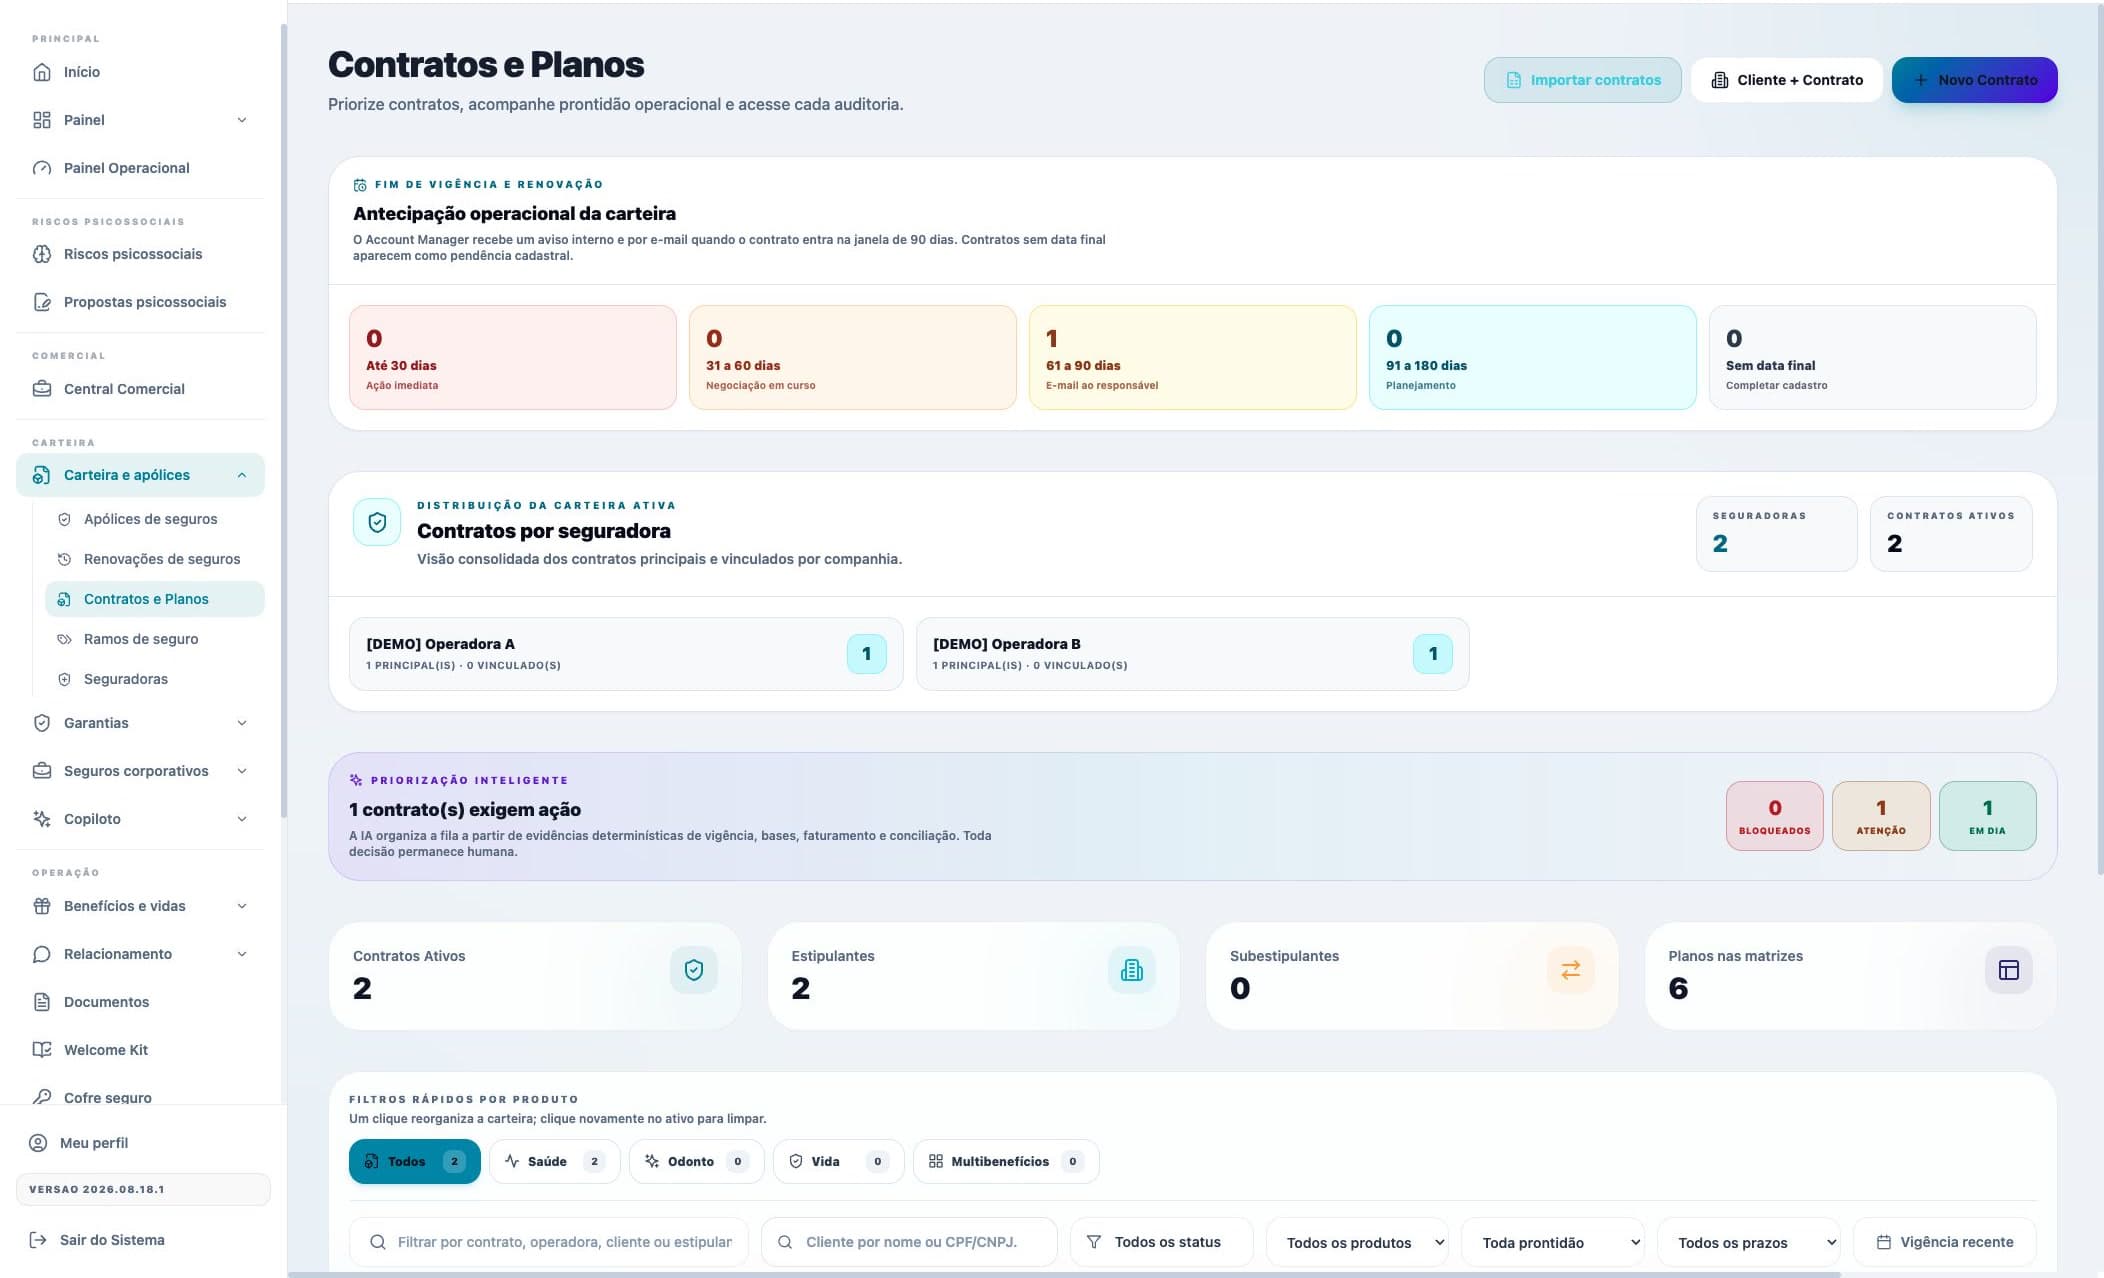Click the shield icon on Contratos Ativos card
The image size is (2104, 1278).
pos(694,970)
